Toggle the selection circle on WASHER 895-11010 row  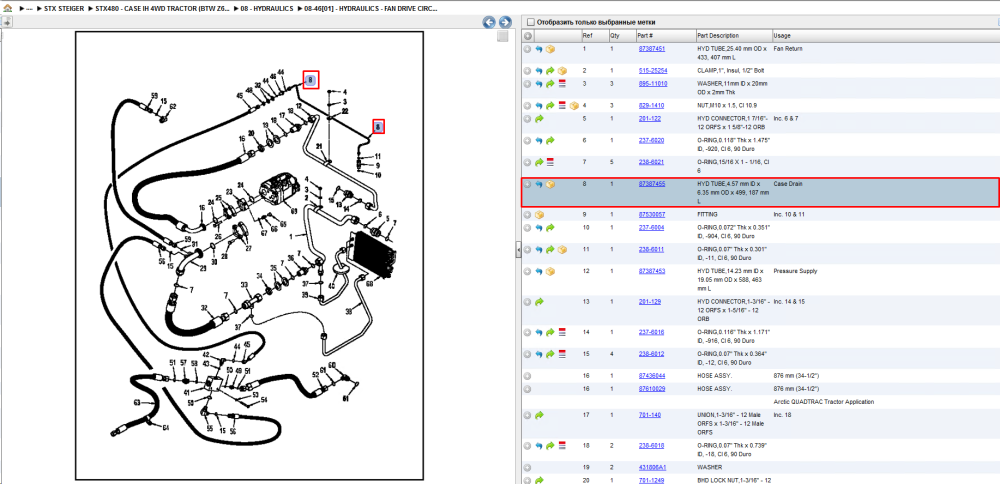pyautogui.click(x=527, y=84)
